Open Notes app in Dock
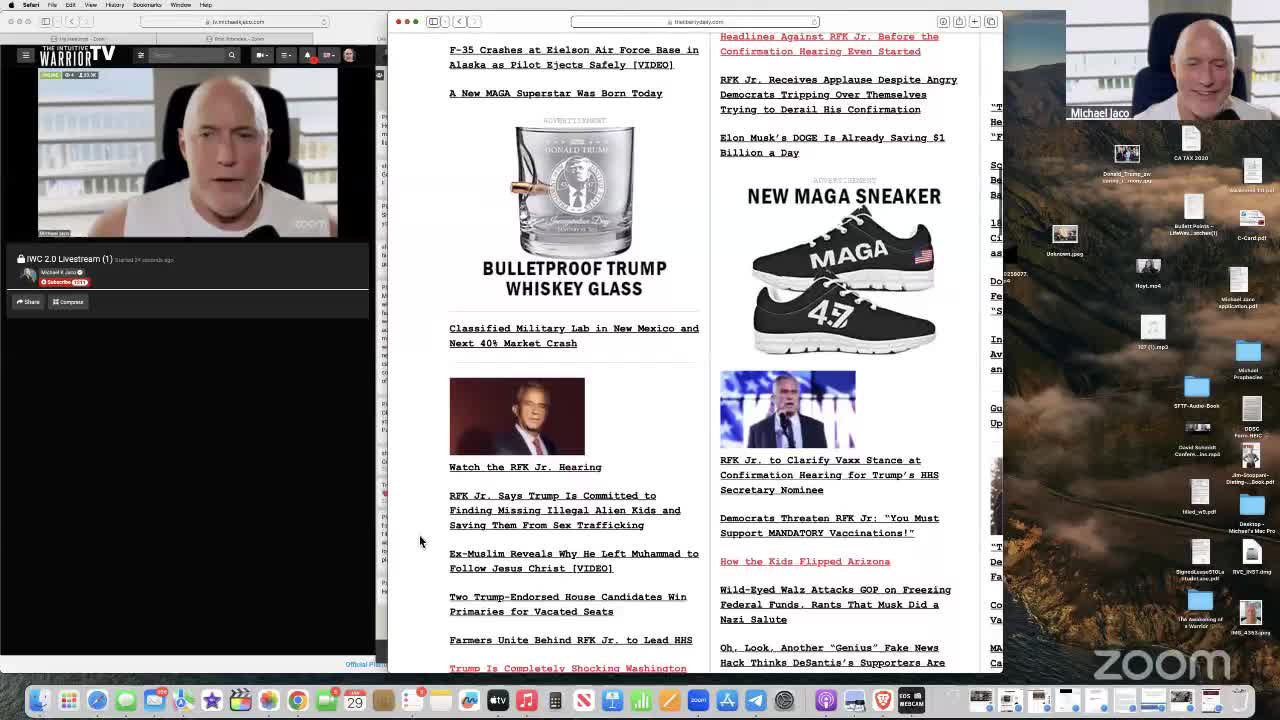The height and width of the screenshot is (720, 1280). point(441,701)
